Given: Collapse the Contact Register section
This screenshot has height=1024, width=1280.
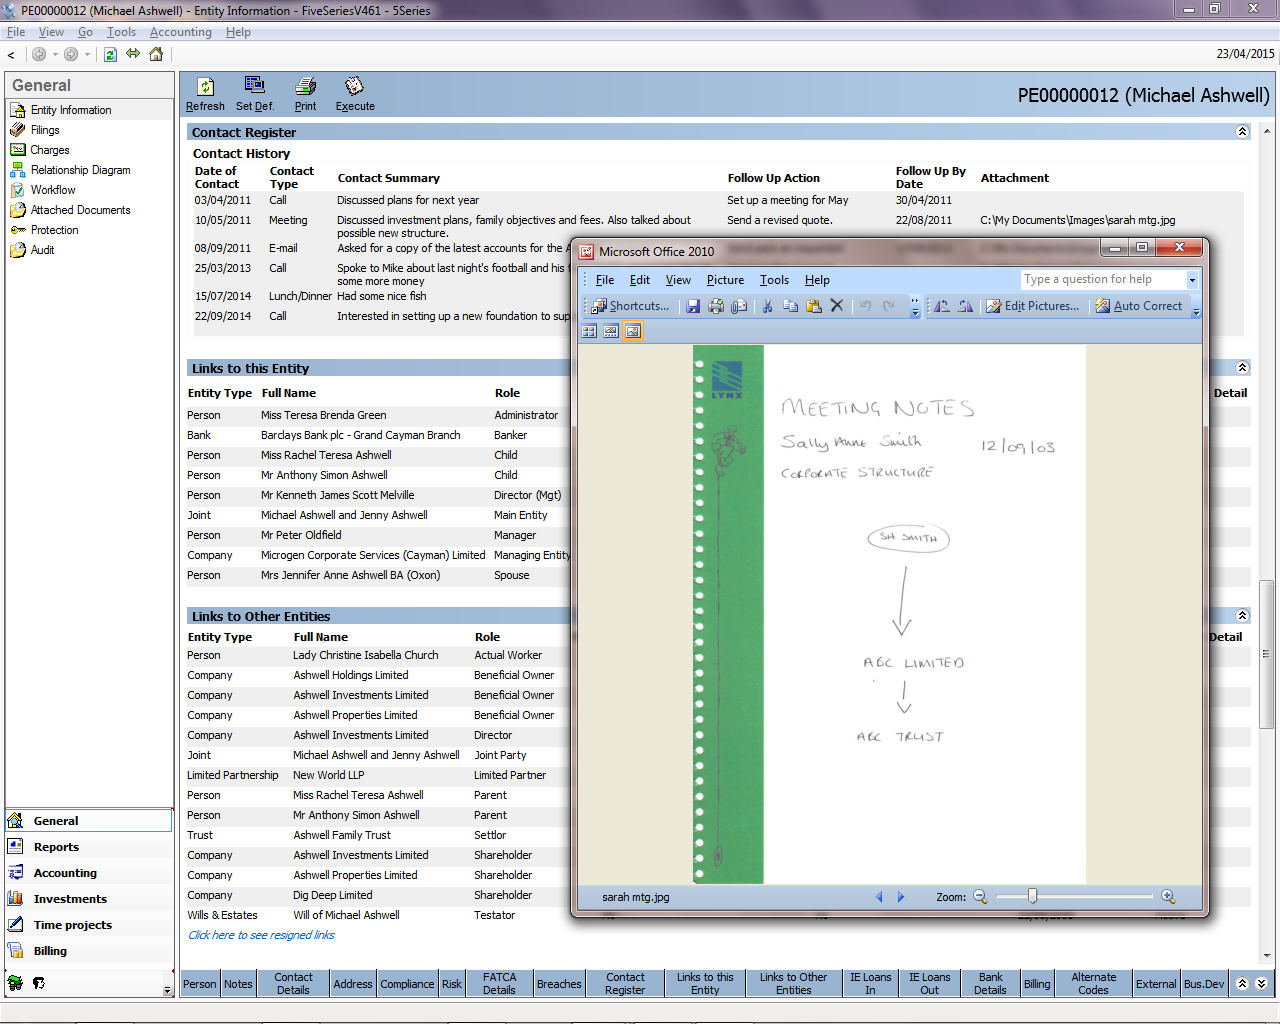Looking at the screenshot, I should pyautogui.click(x=1242, y=132).
